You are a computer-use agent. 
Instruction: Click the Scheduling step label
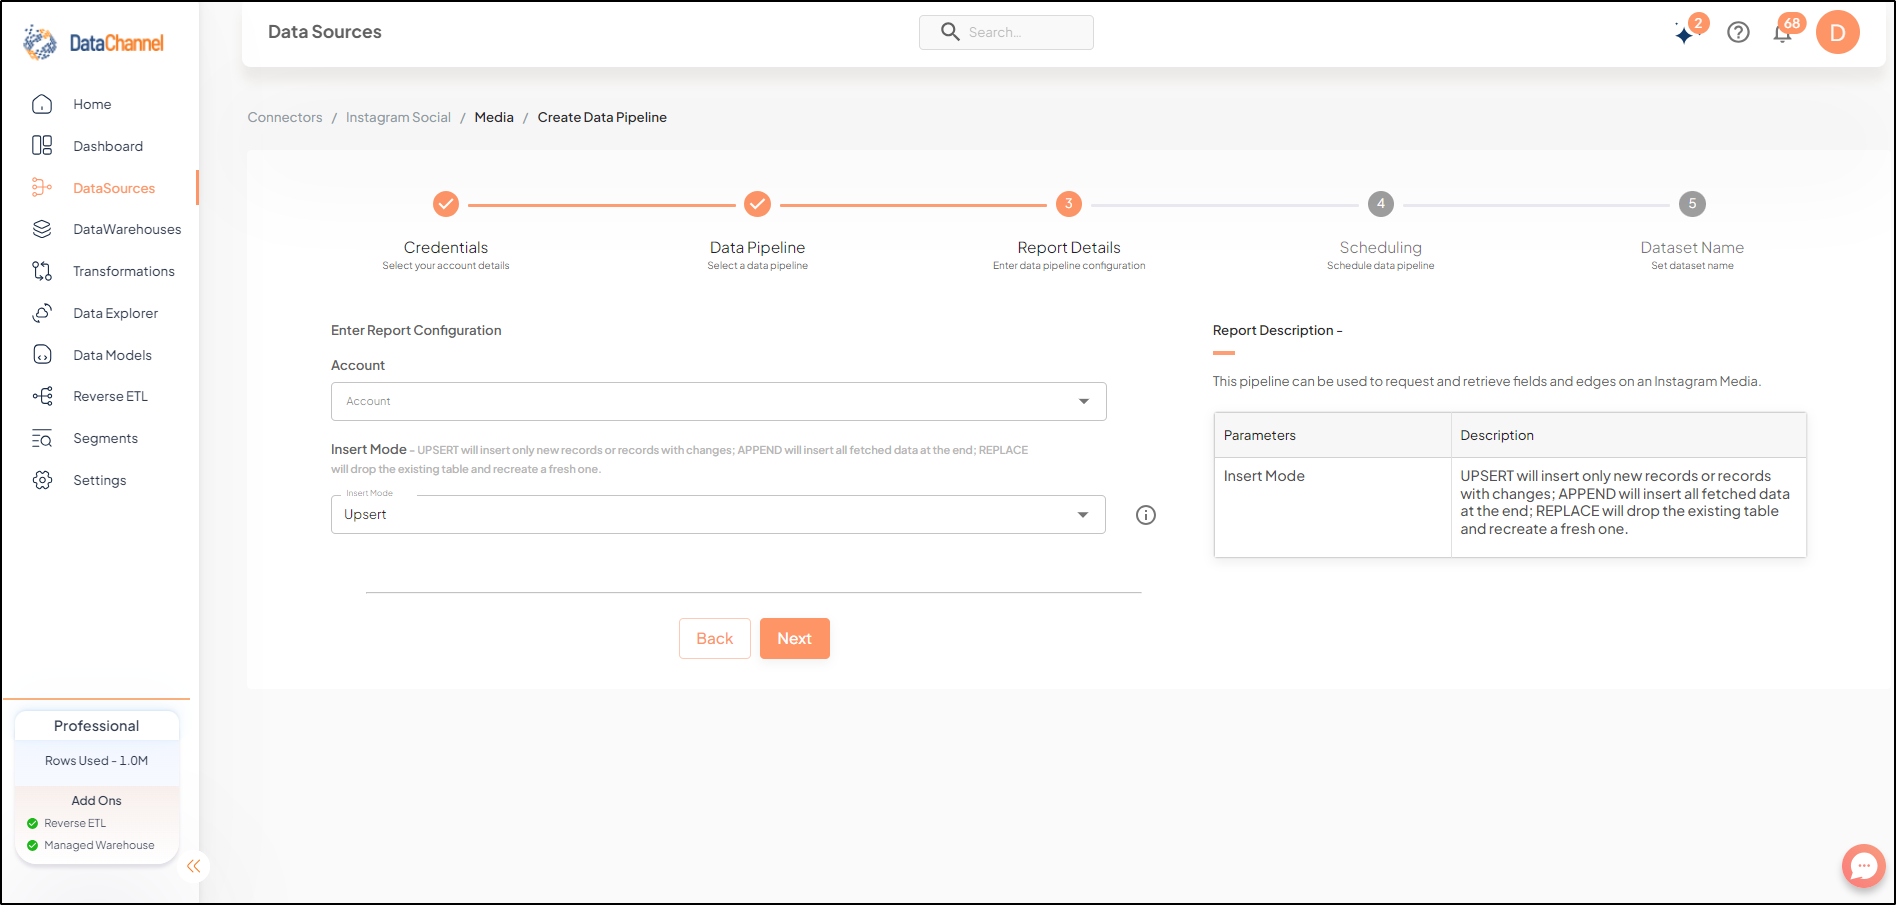[1381, 247]
